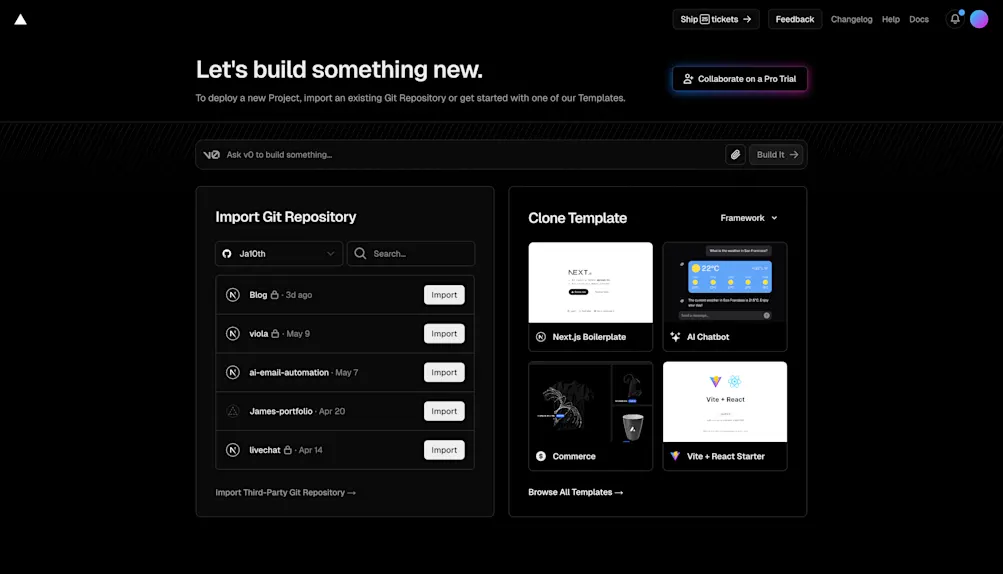Click the ai-email-automation repository name

click(289, 372)
